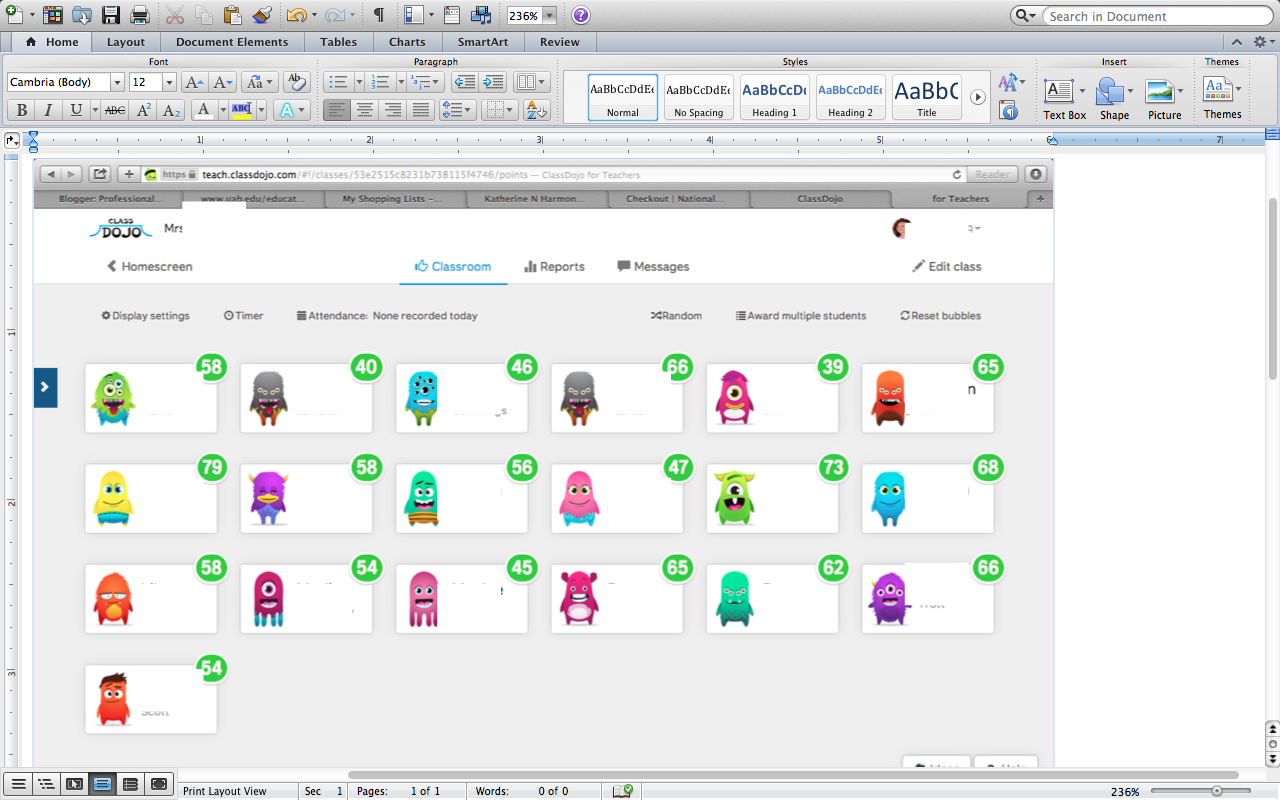Click the font color swatch button
This screenshot has height=800, width=1280.
[x=204, y=110]
